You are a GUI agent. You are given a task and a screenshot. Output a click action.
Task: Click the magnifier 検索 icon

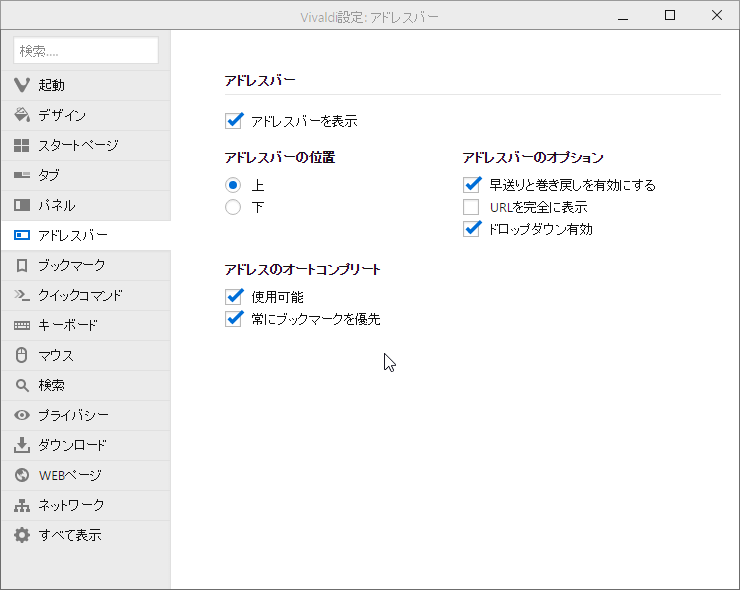(22, 385)
